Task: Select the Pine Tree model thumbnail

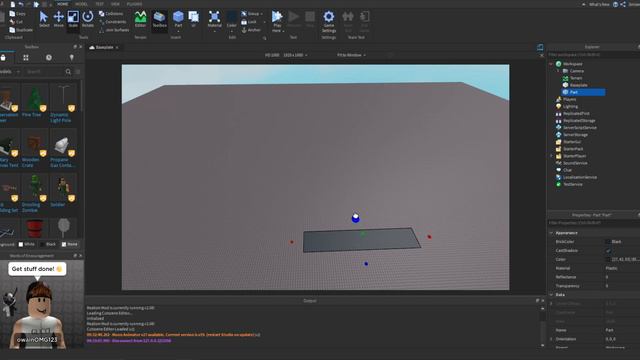Action: coord(35,99)
